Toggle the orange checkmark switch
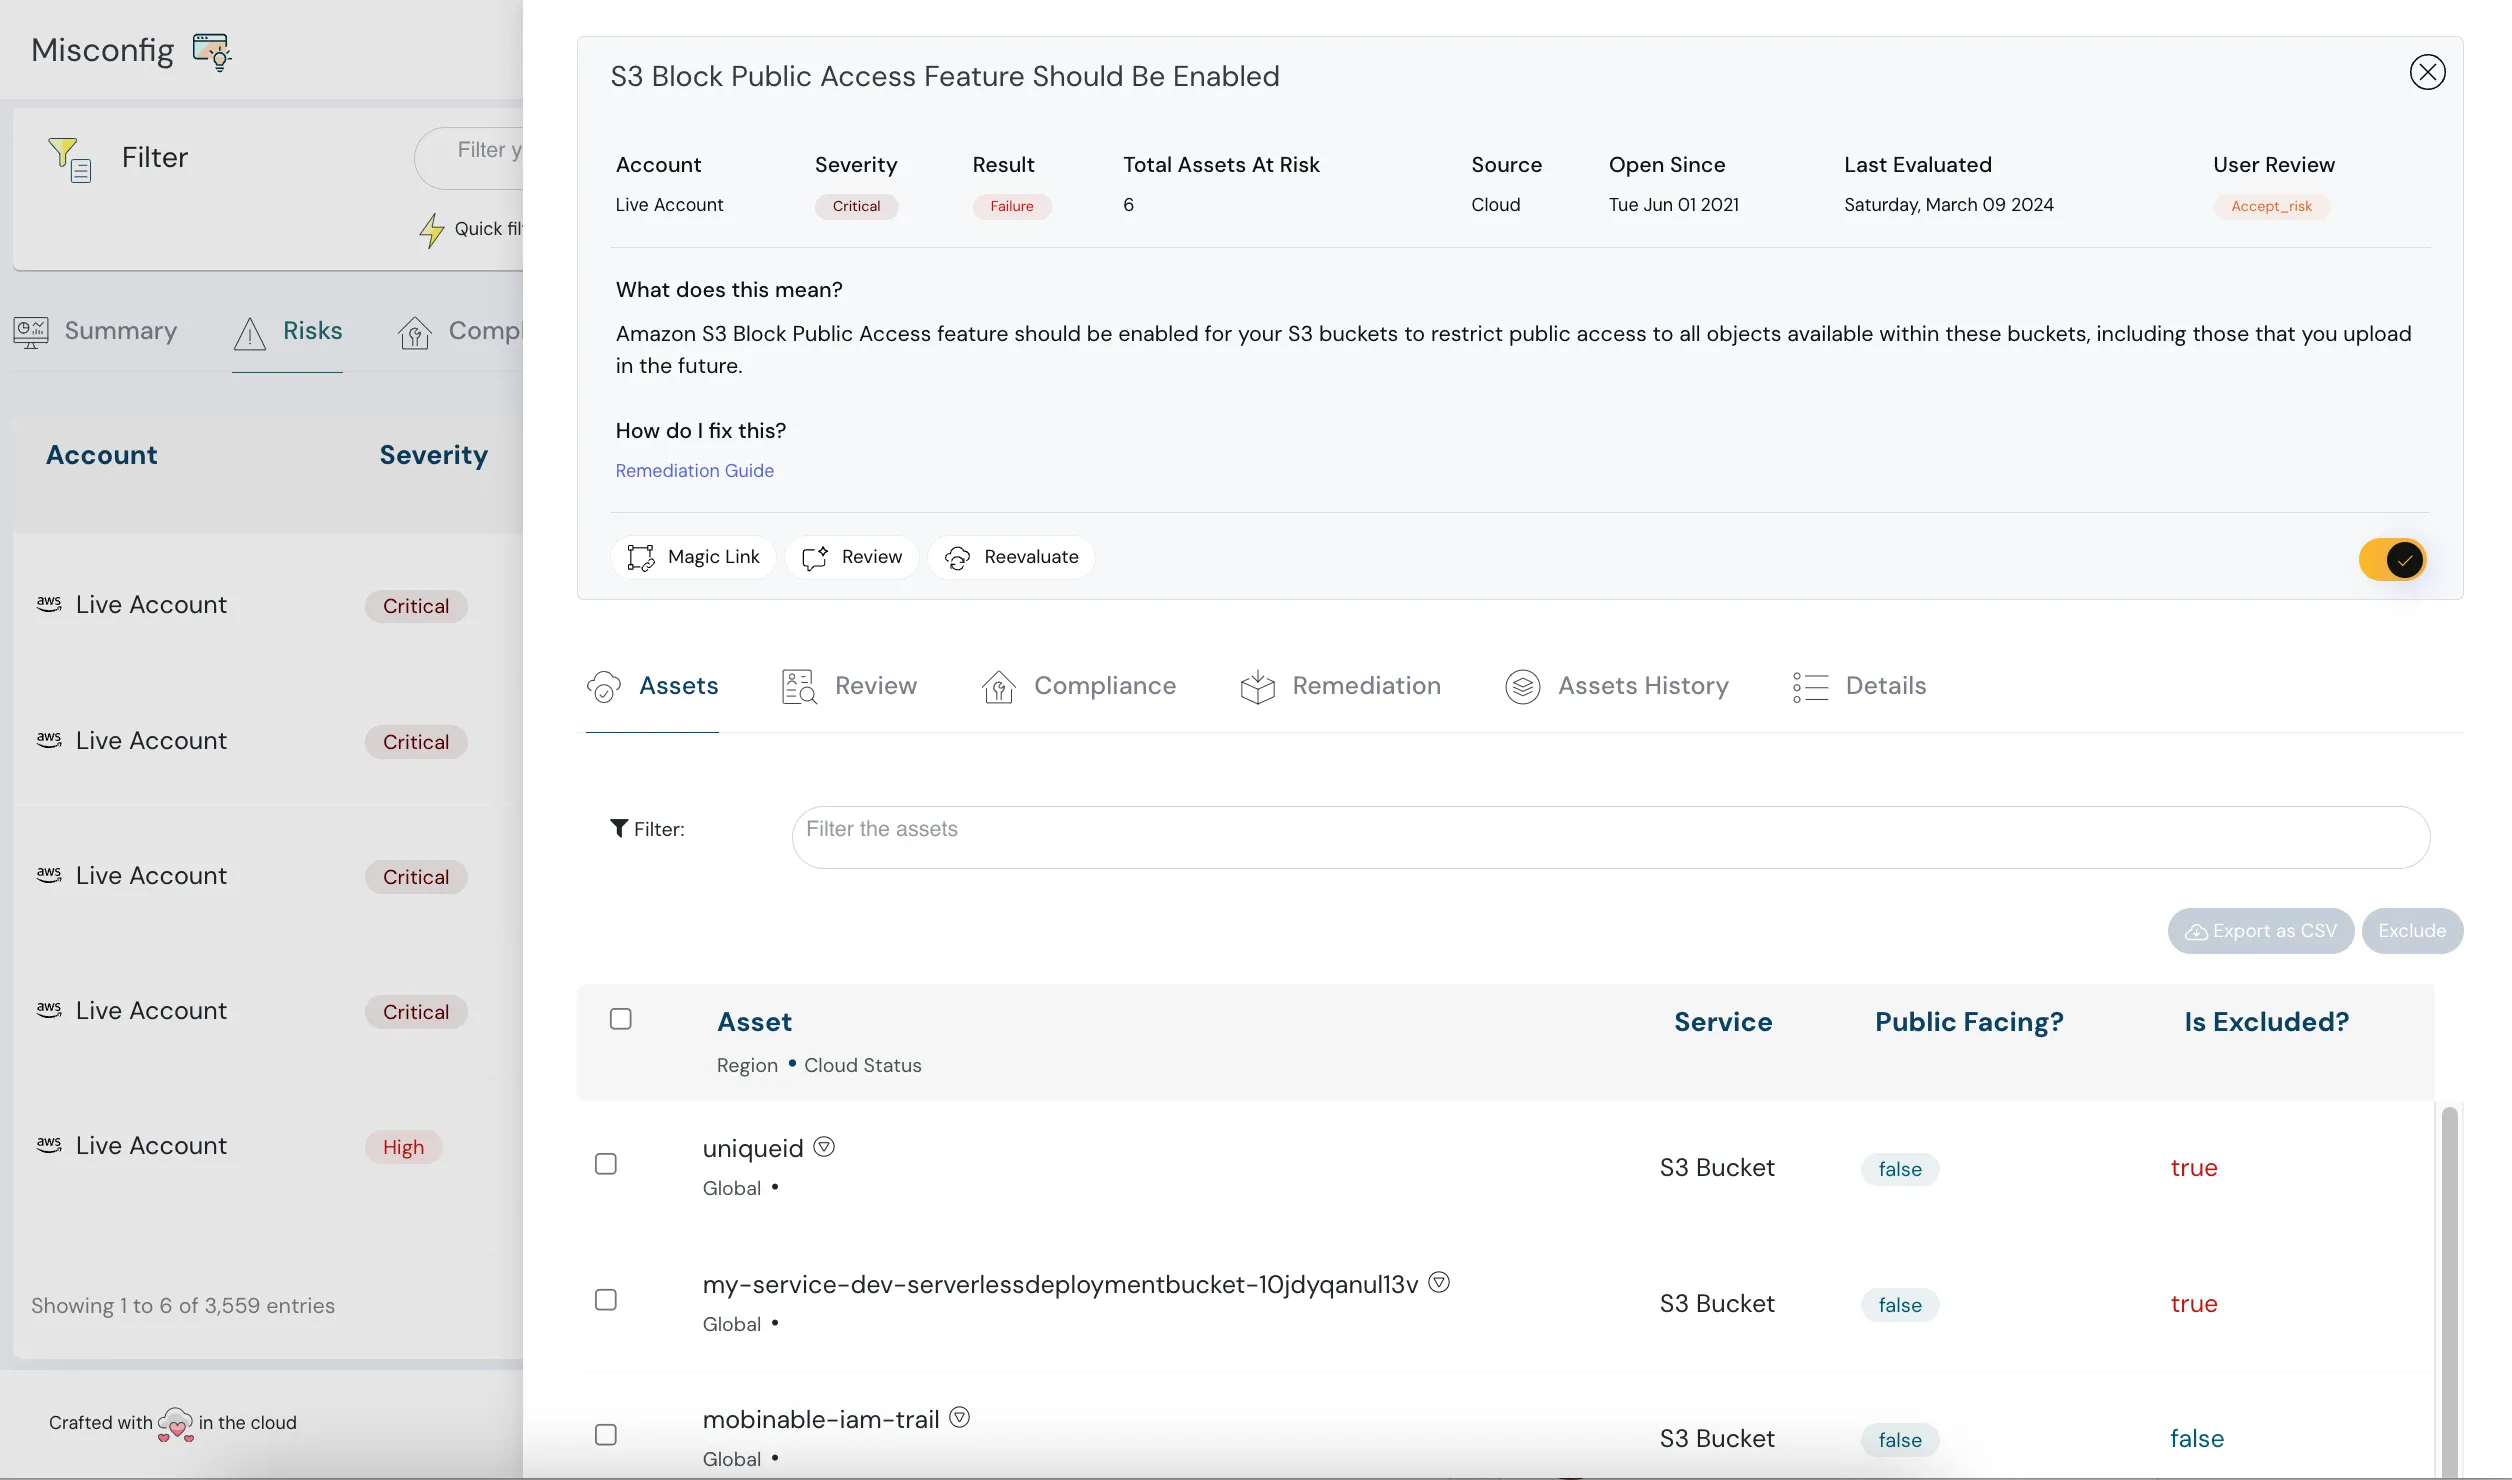The image size is (2512, 1480). click(x=2392, y=560)
